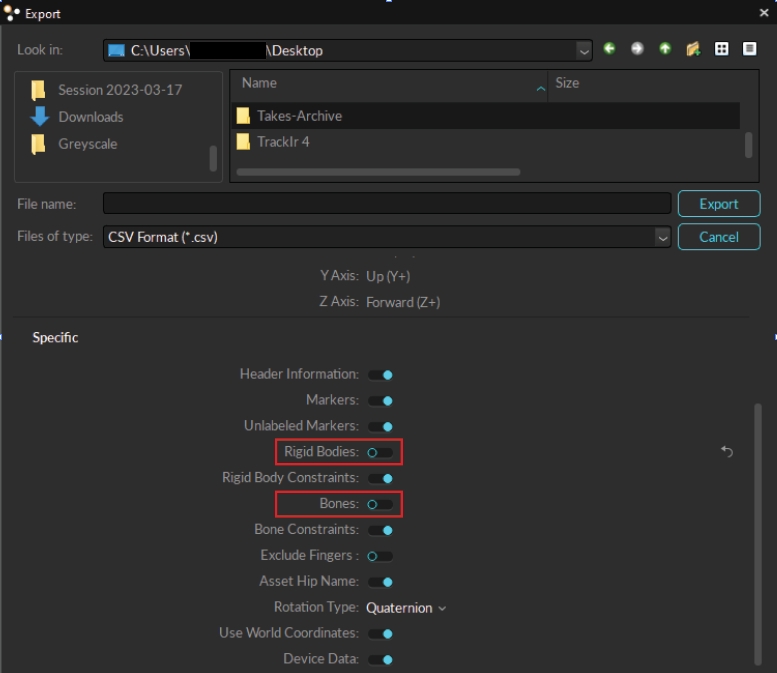Click the grey forward arrow icon
Viewport: 777px width, 673px height.
[637, 49]
